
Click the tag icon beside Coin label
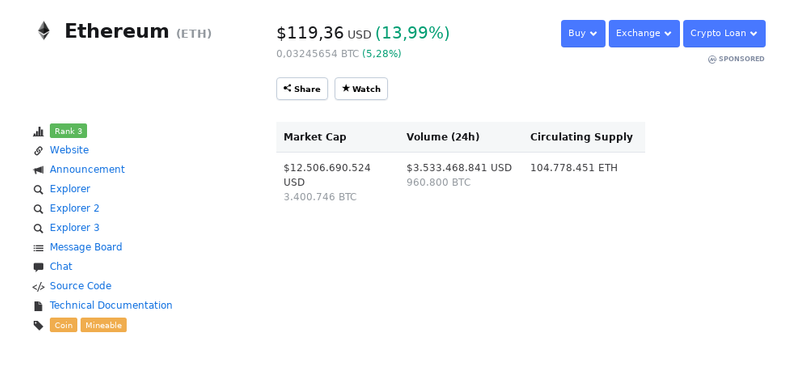[38, 325]
